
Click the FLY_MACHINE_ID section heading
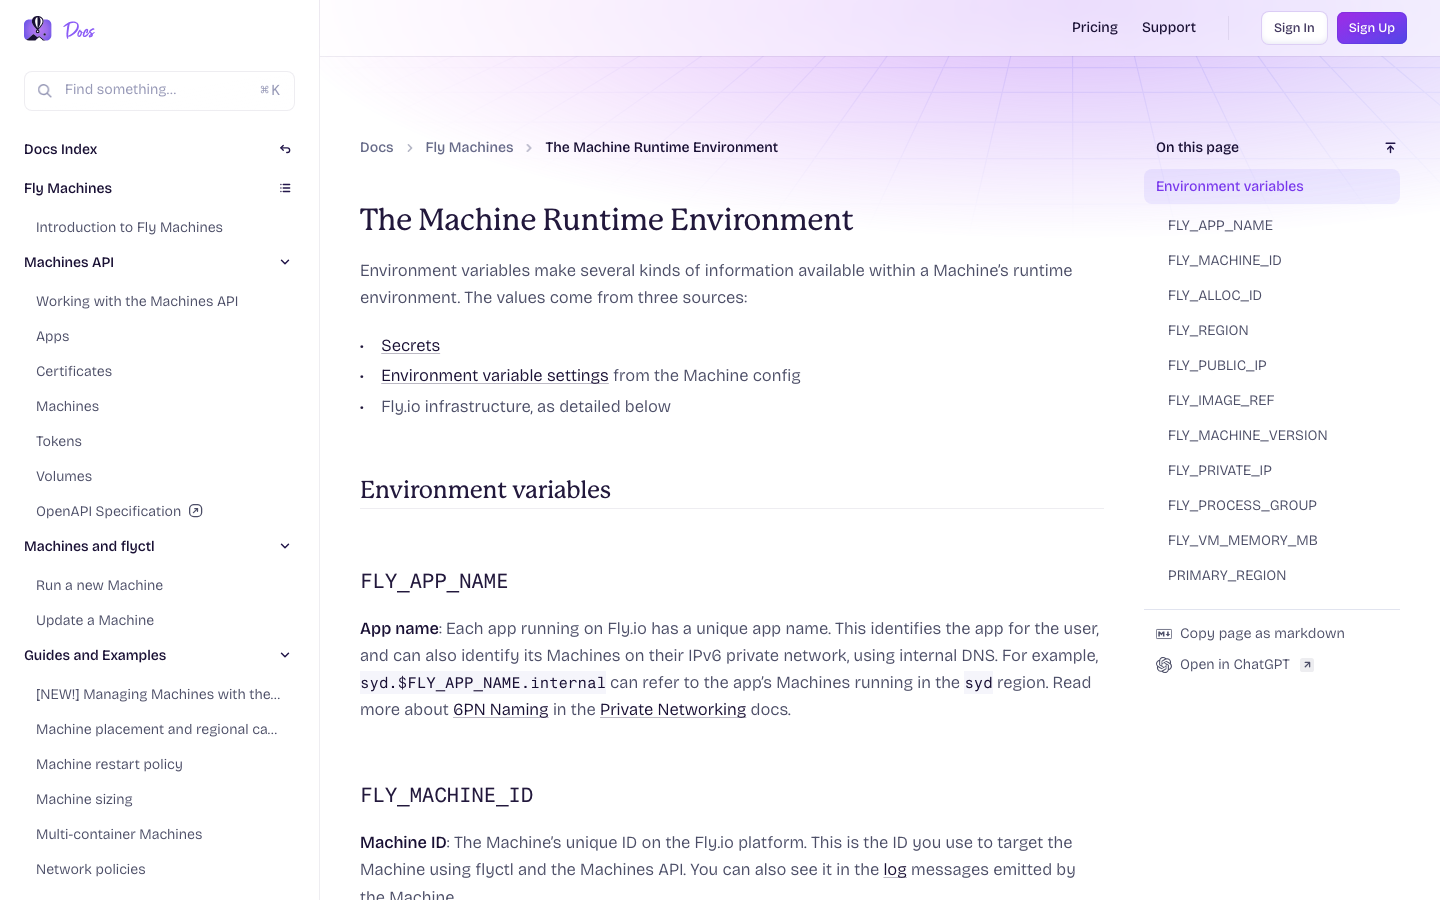click(x=447, y=795)
